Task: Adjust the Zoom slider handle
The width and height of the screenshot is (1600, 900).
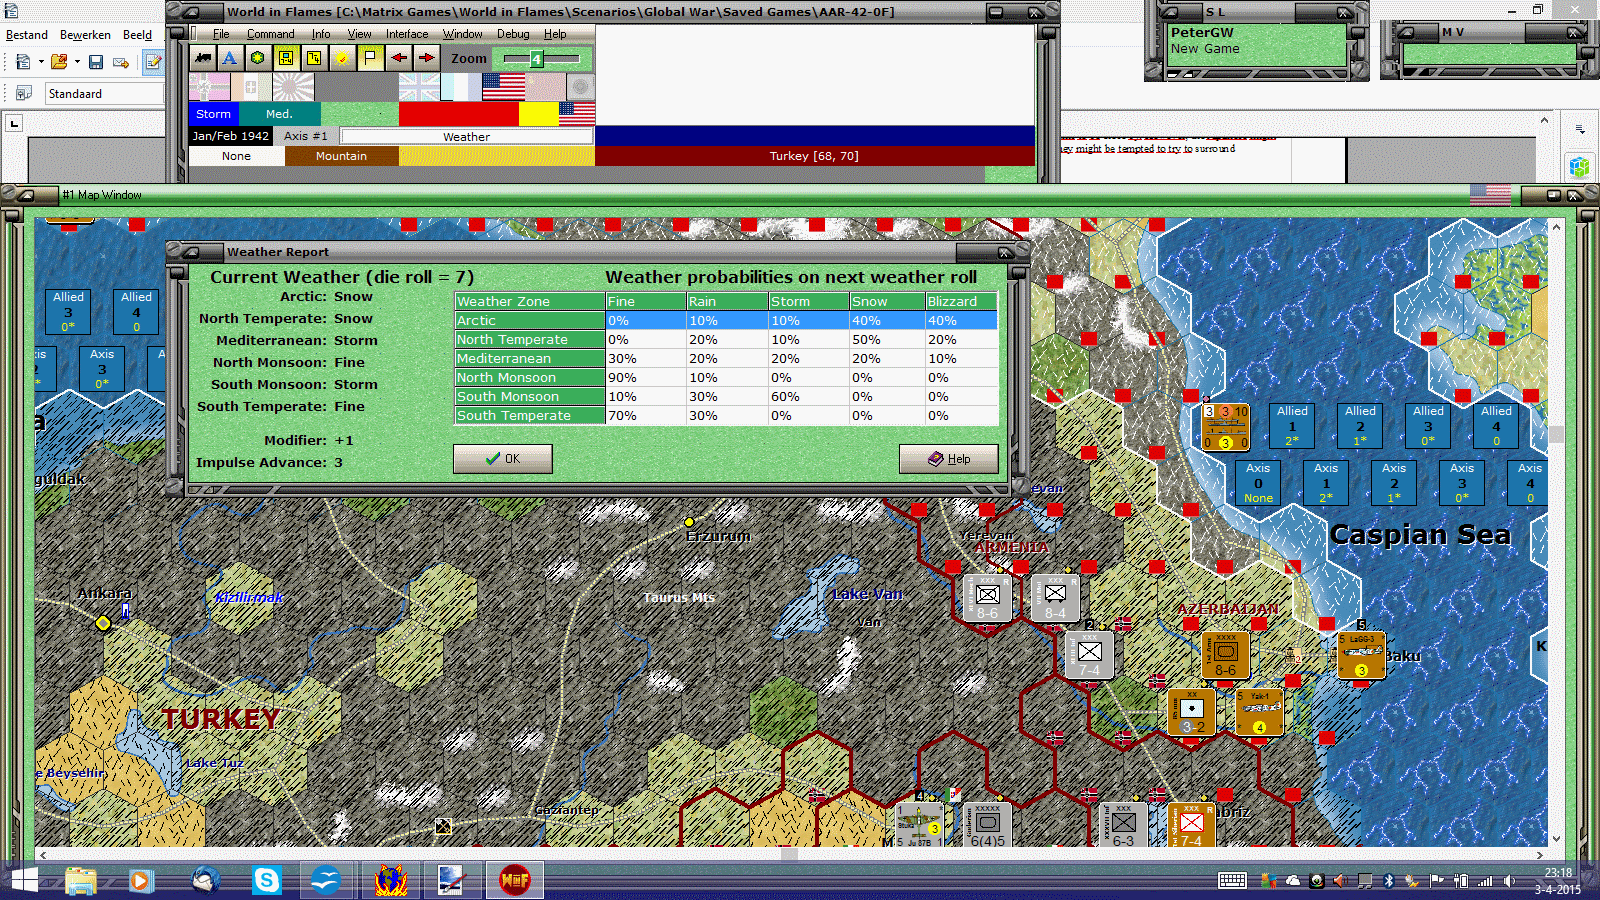Action: click(x=536, y=59)
